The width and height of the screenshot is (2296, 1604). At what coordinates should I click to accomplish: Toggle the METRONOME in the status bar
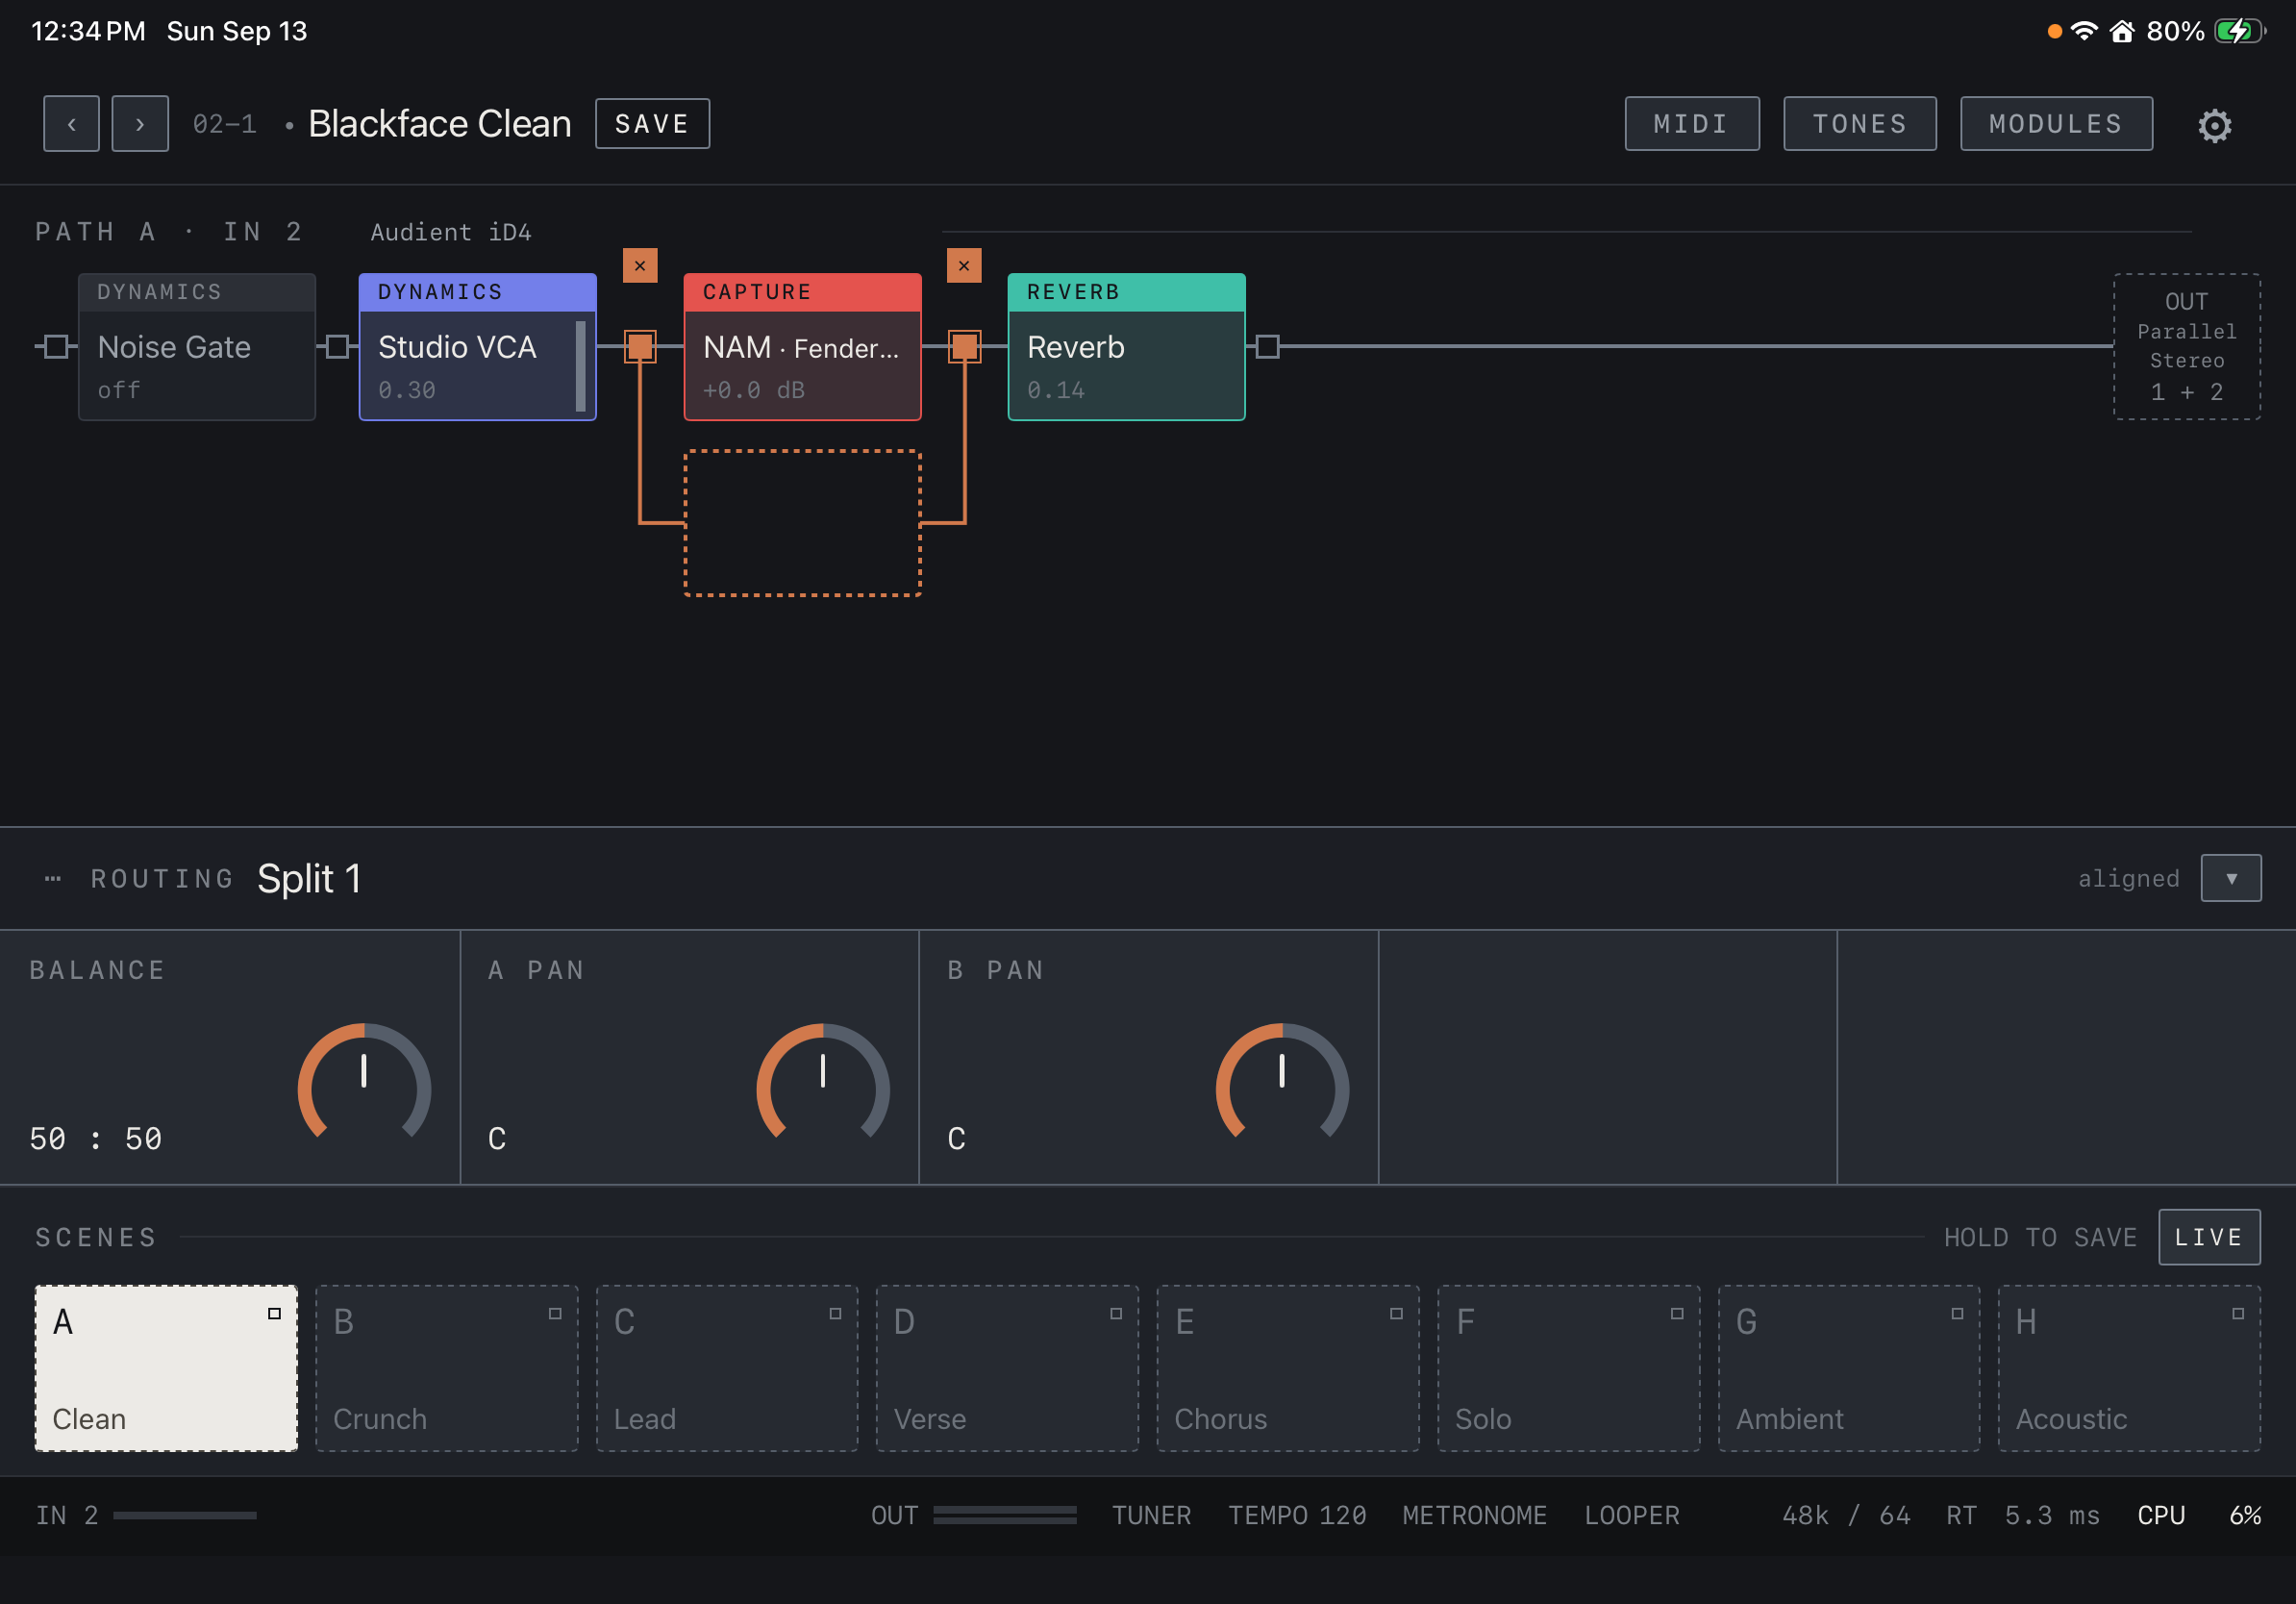coord(1475,1516)
